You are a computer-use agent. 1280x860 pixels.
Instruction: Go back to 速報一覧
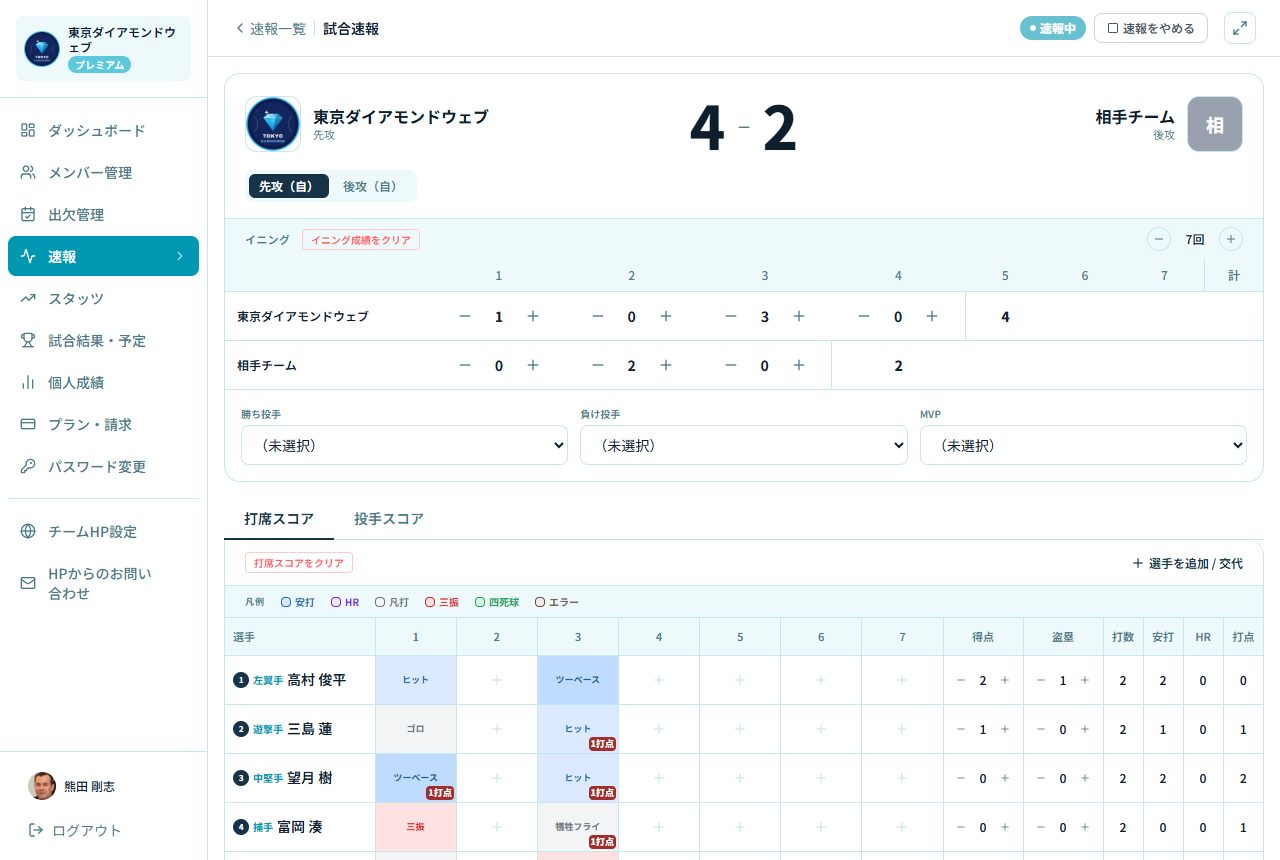coord(270,29)
